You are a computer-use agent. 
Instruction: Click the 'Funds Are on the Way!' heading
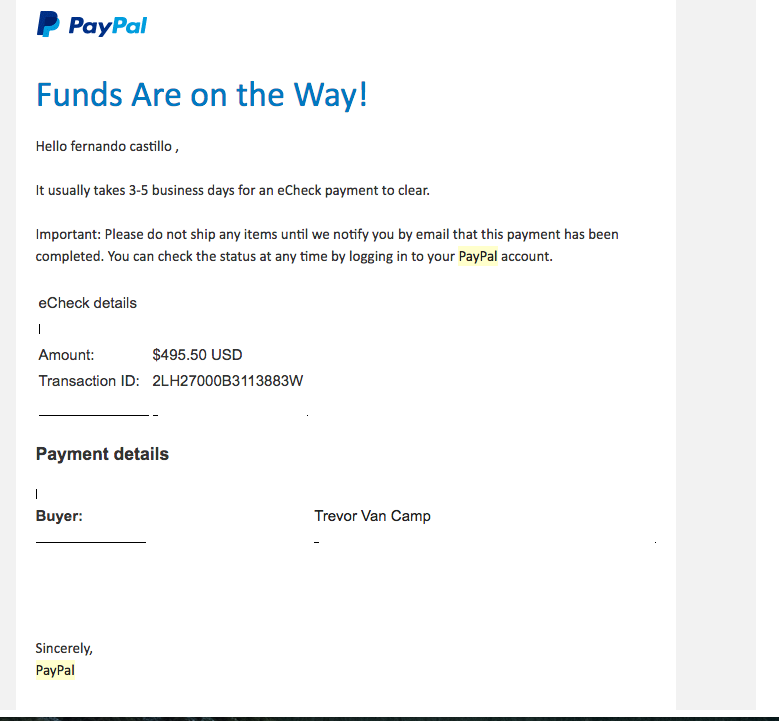(x=202, y=94)
